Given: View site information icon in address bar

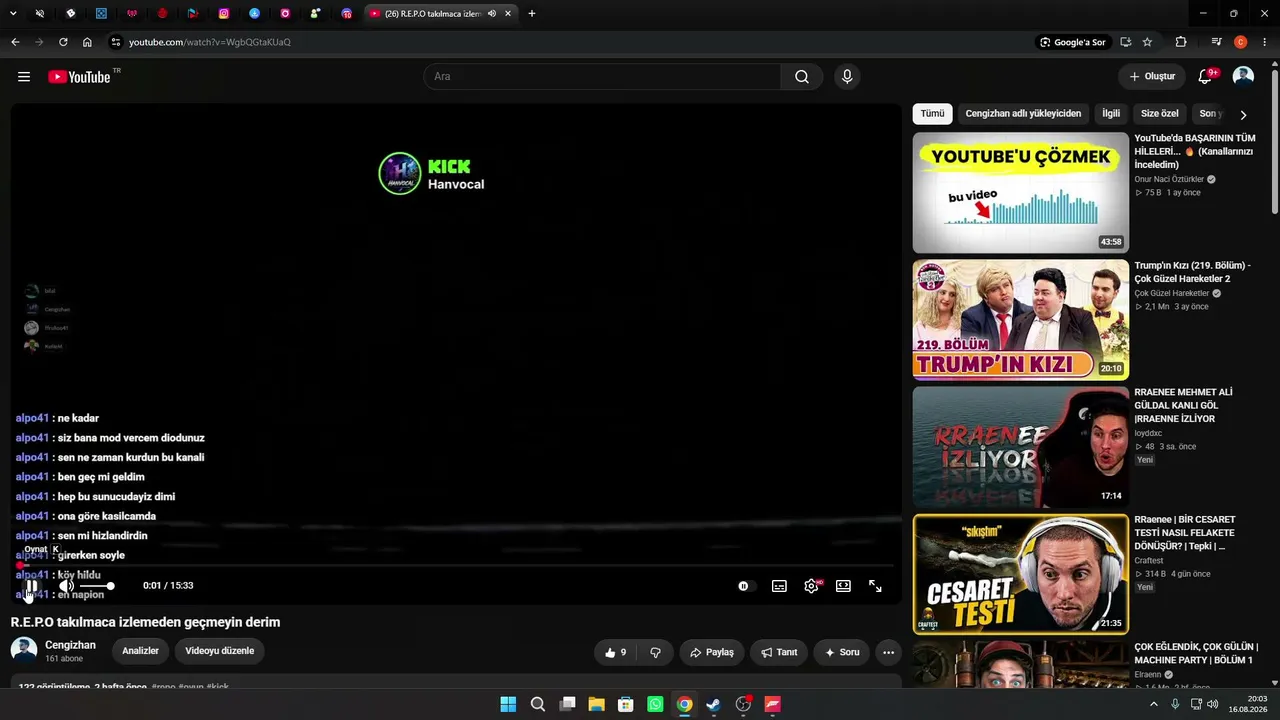Looking at the screenshot, I should point(116,42).
